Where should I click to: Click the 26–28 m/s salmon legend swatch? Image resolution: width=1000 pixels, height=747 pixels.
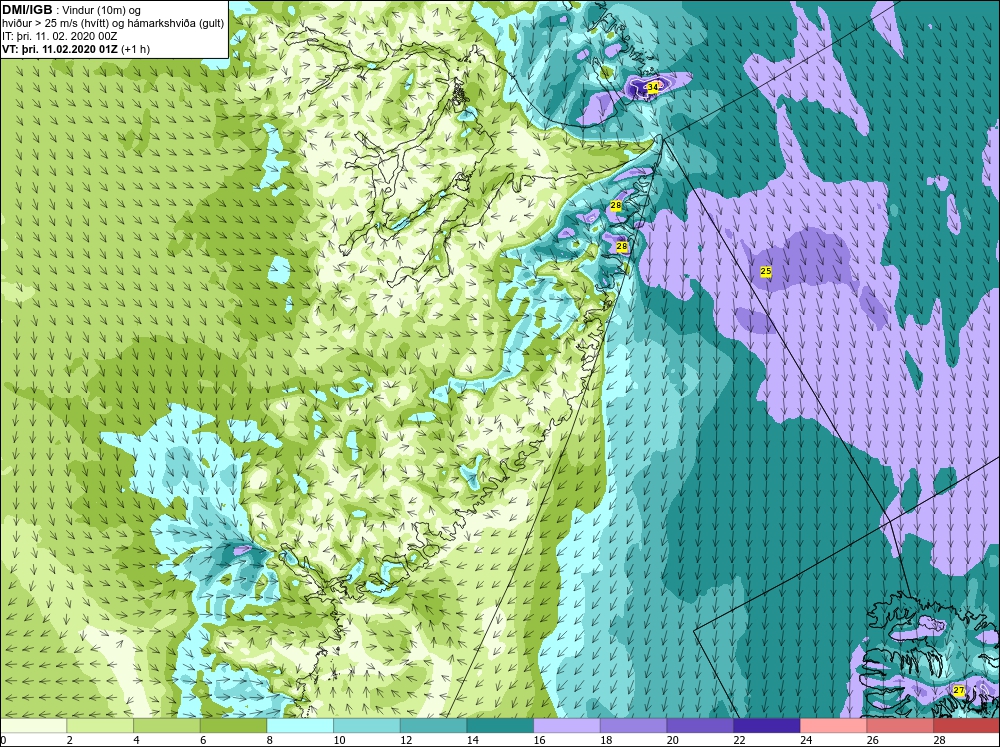tap(900, 726)
